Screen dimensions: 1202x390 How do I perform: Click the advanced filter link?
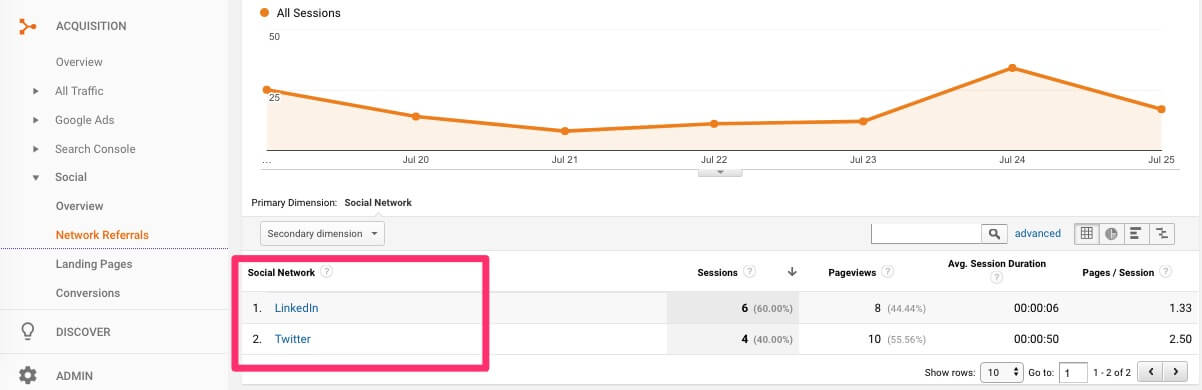(x=1038, y=233)
